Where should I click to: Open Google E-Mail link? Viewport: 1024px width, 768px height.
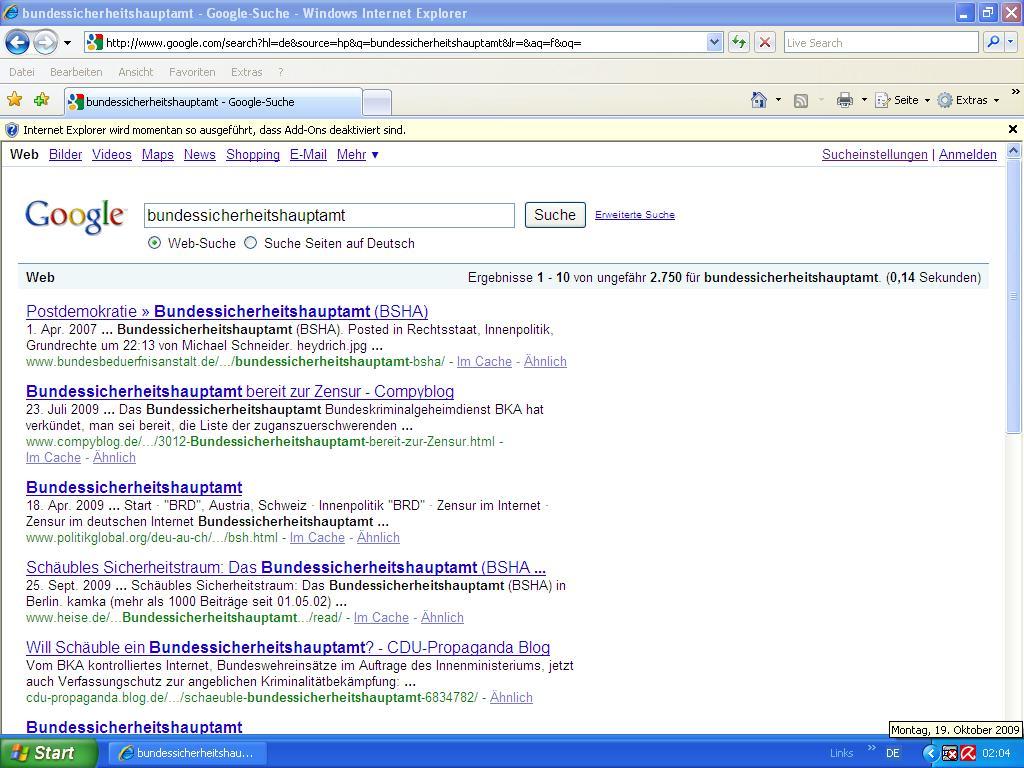click(308, 155)
